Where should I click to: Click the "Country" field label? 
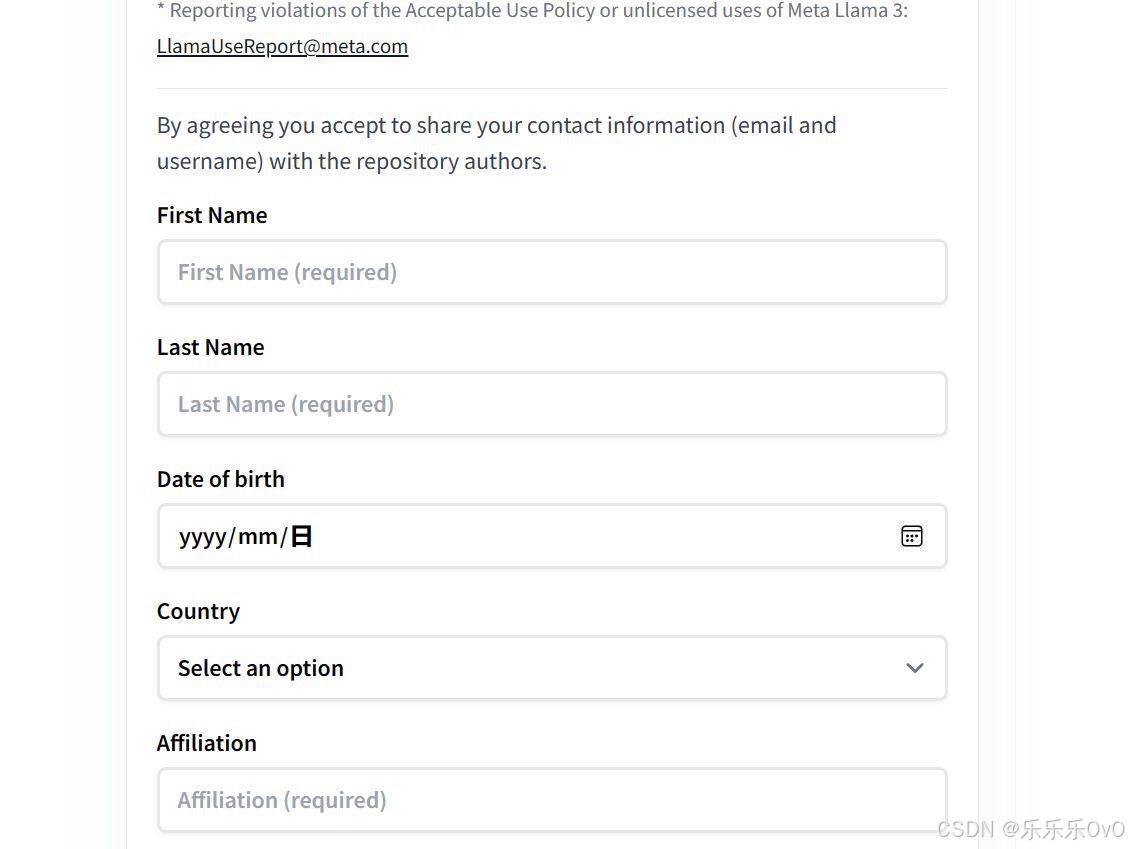198,611
